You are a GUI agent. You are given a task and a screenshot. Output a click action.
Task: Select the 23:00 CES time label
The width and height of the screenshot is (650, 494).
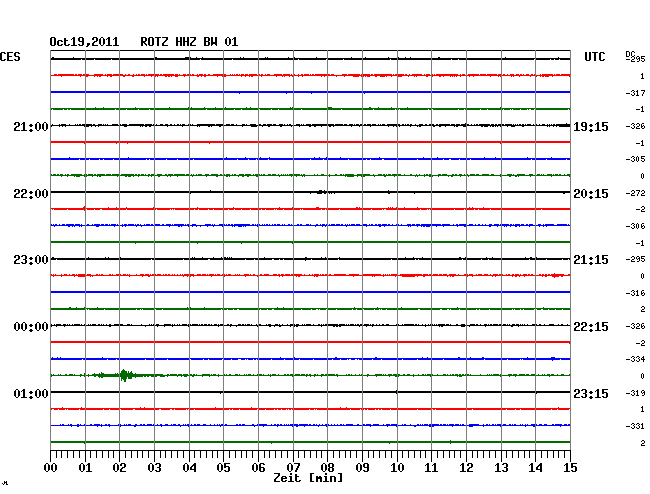(x=31, y=260)
